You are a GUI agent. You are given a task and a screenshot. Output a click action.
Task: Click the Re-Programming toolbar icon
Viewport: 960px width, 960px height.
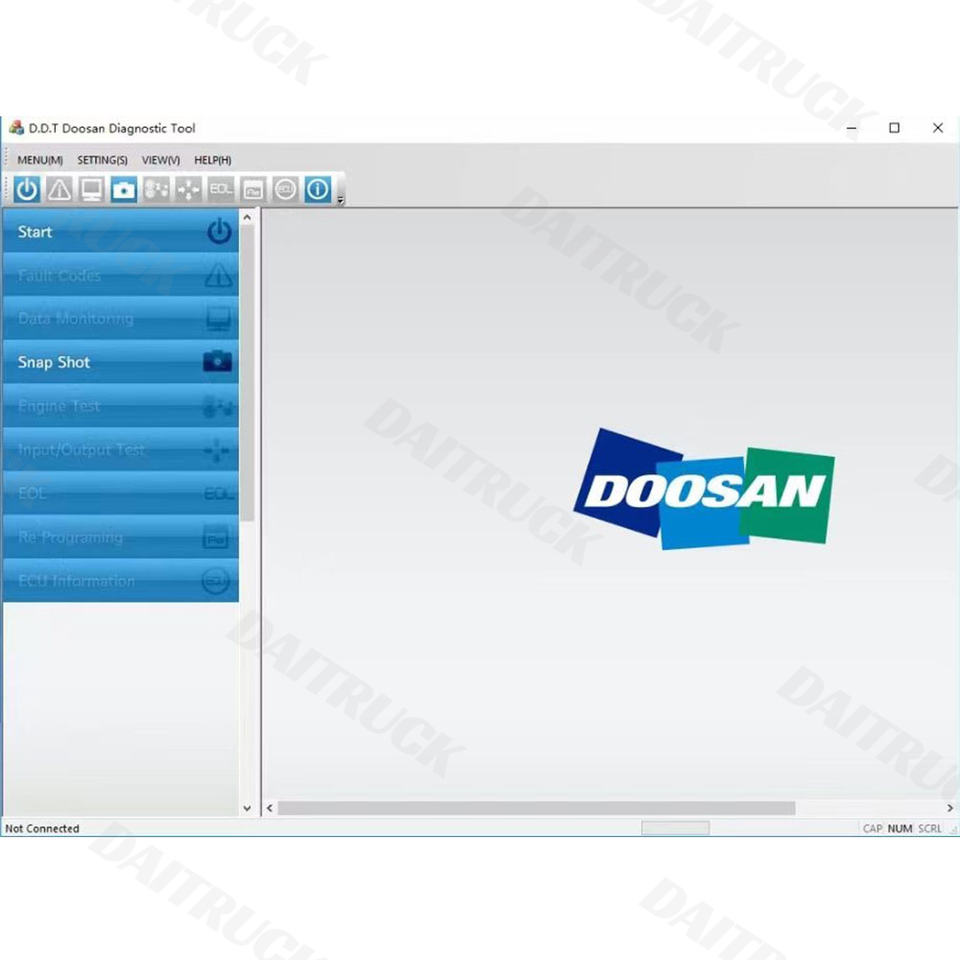point(253,190)
